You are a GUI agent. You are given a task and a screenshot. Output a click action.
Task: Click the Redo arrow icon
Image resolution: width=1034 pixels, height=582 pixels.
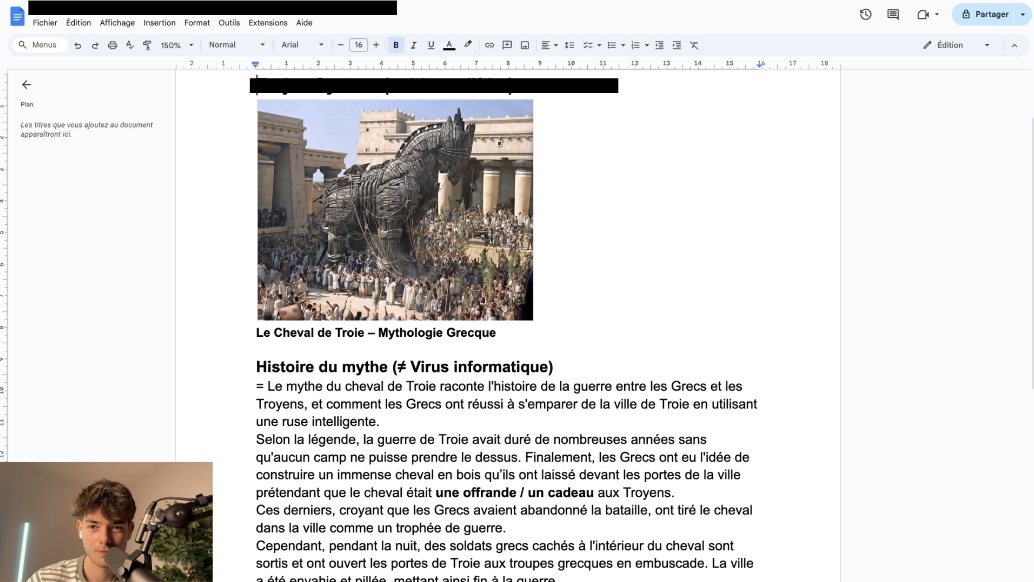pos(95,45)
